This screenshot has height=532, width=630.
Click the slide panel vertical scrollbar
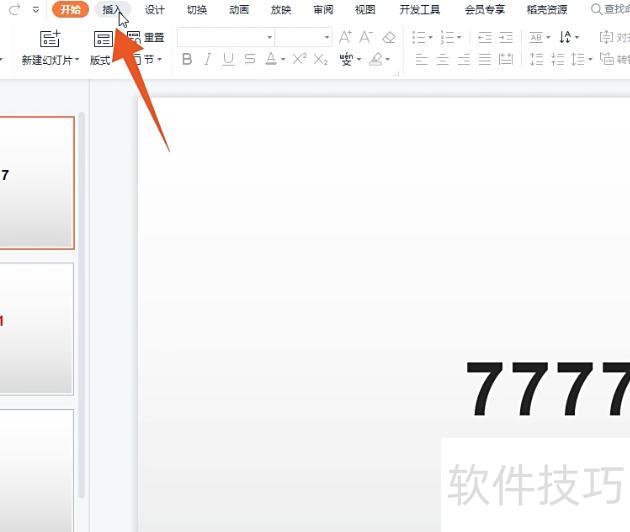pyautogui.click(x=82, y=305)
